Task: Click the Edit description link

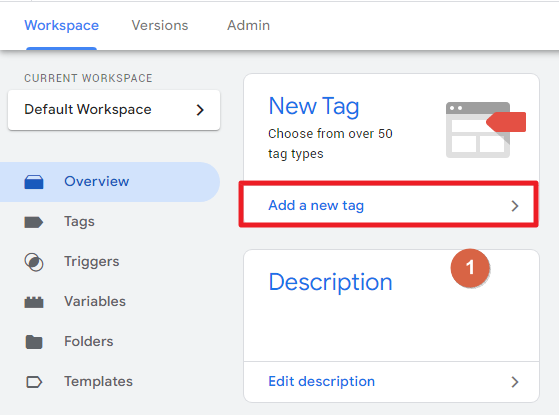Action: click(x=321, y=381)
